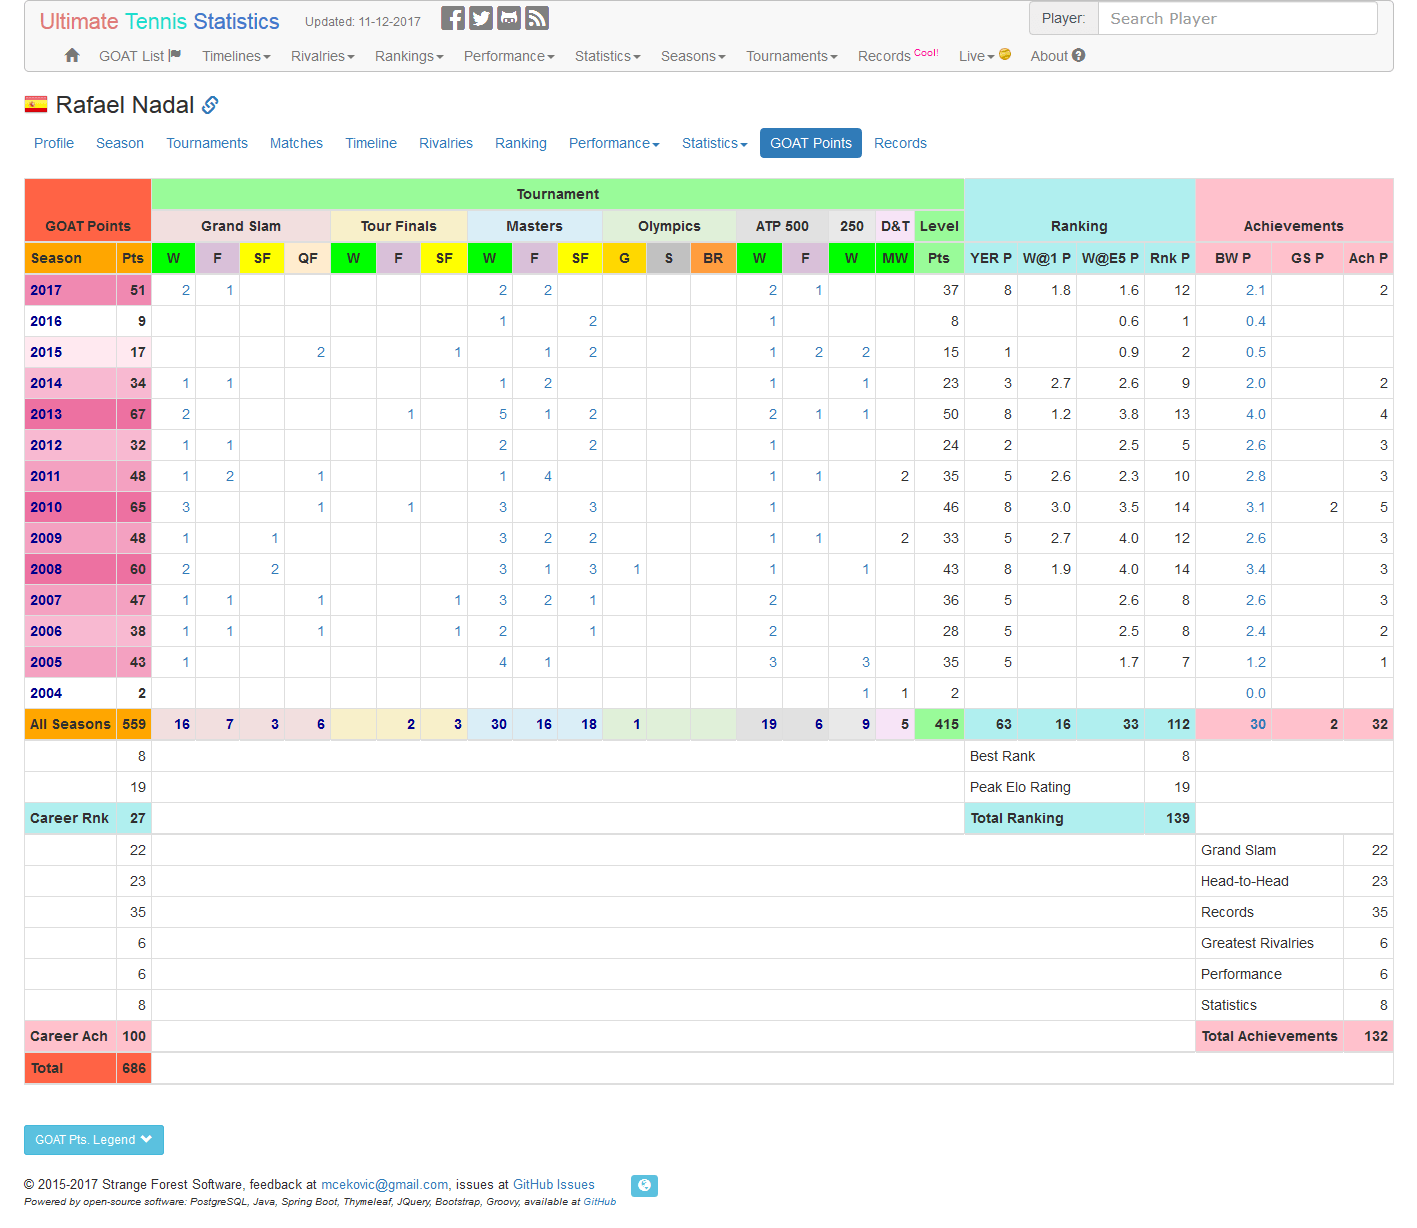1417x1228 pixels.
Task: Share page on Facebook
Action: [x=452, y=17]
